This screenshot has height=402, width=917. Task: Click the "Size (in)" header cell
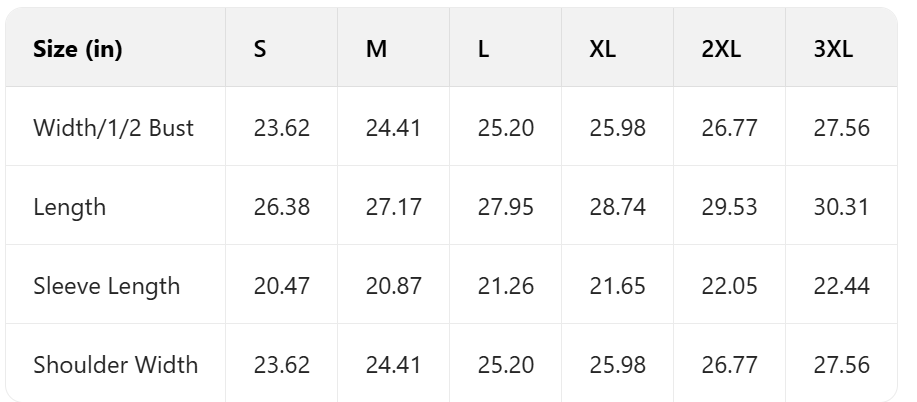click(78, 49)
